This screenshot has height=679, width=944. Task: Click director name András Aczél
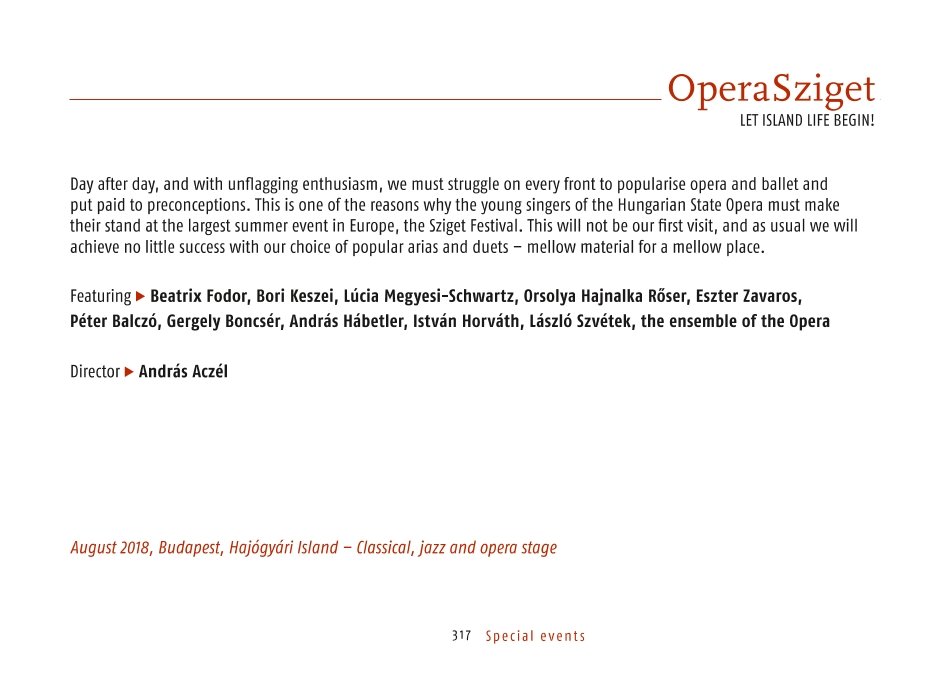click(x=183, y=371)
